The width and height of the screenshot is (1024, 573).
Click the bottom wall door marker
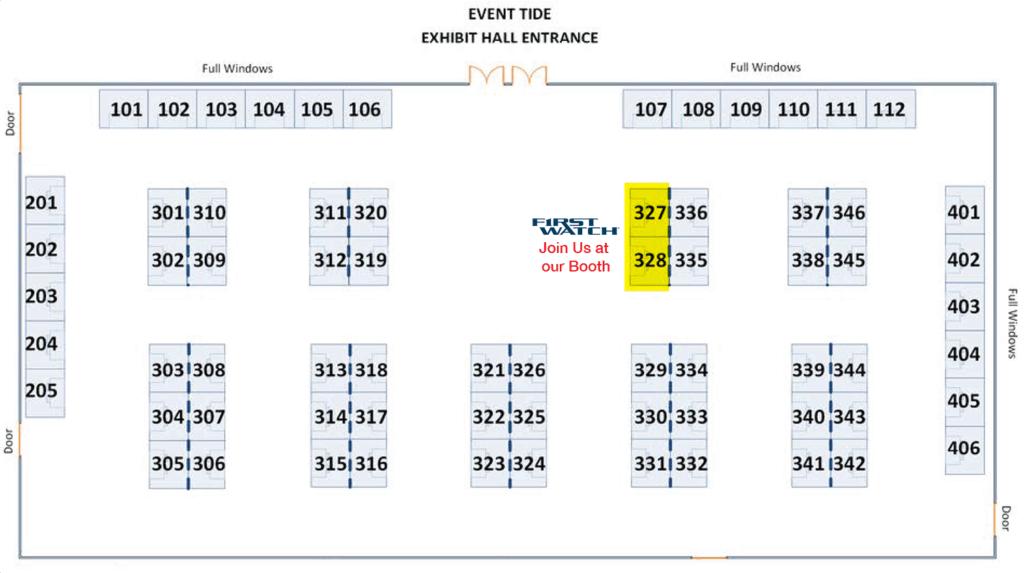point(709,557)
